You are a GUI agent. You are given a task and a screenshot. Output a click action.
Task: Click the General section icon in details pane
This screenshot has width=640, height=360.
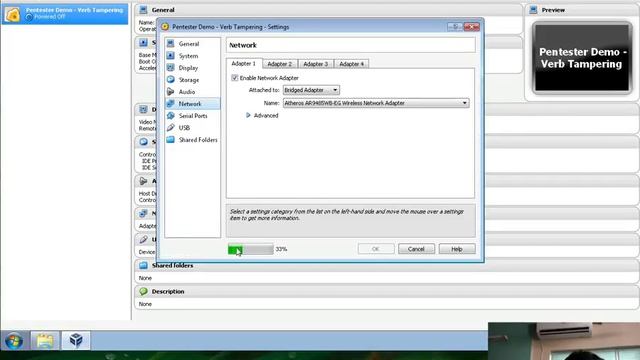pyautogui.click(x=143, y=9)
